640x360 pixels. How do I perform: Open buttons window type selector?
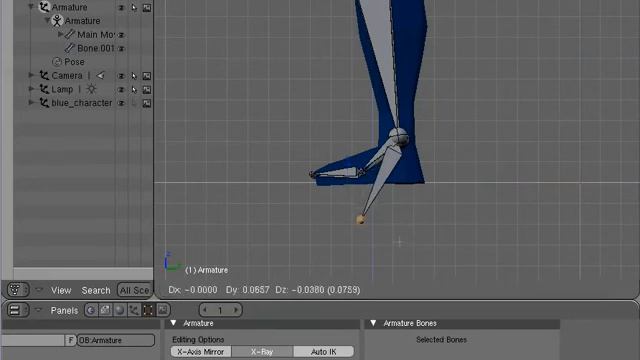[18, 310]
